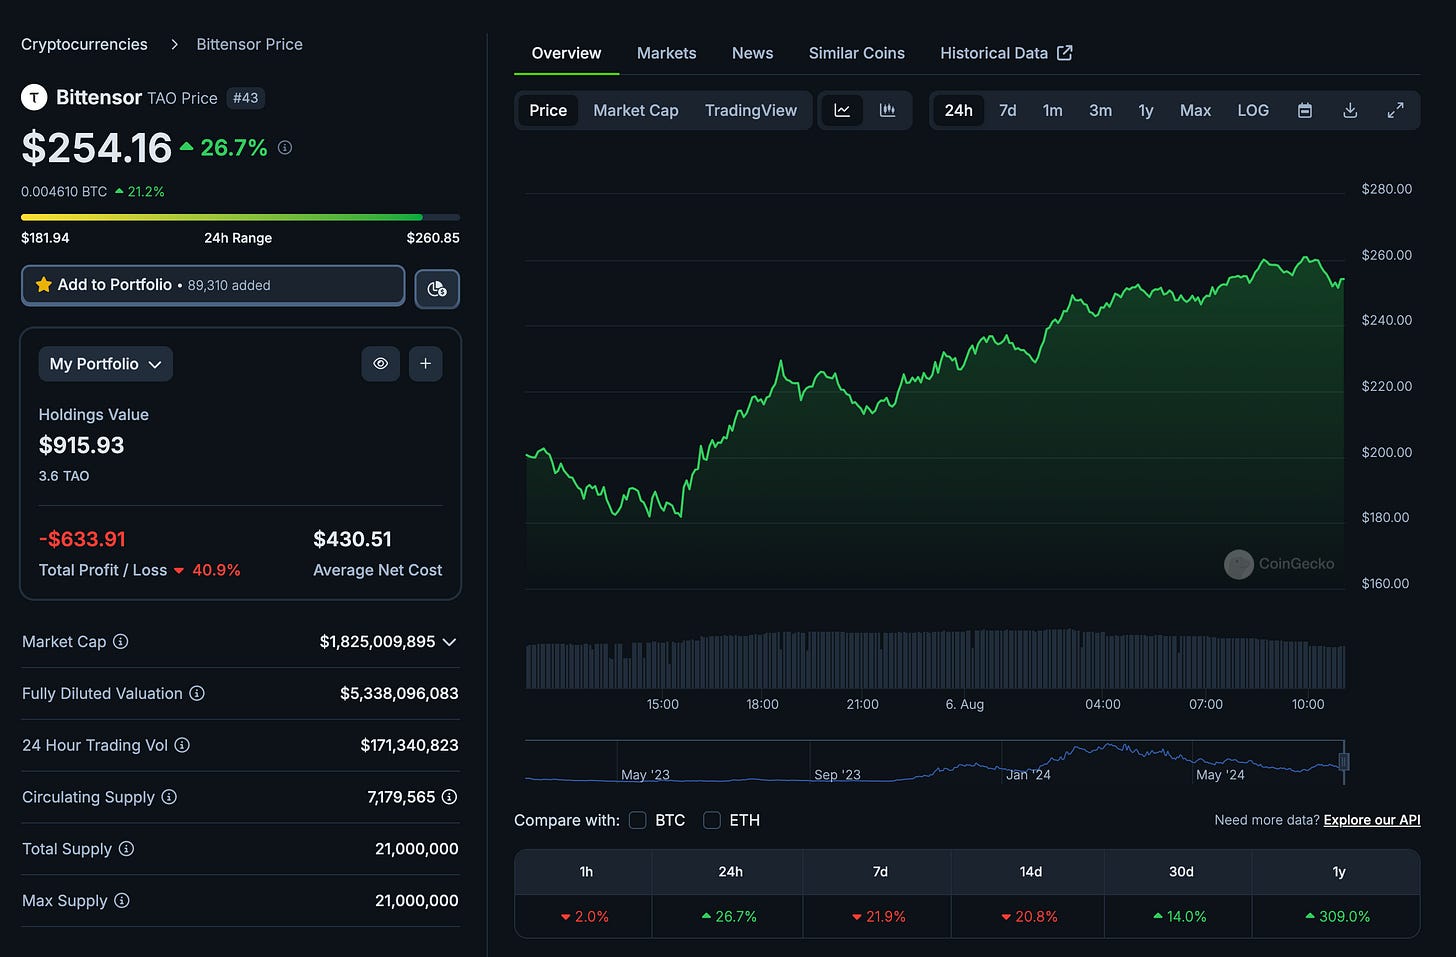
Task: Click May '23 in the range navigator
Action: [x=645, y=775]
